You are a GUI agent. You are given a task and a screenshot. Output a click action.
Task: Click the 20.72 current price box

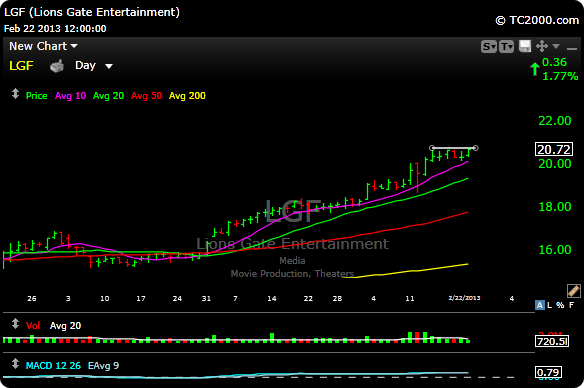(x=554, y=149)
